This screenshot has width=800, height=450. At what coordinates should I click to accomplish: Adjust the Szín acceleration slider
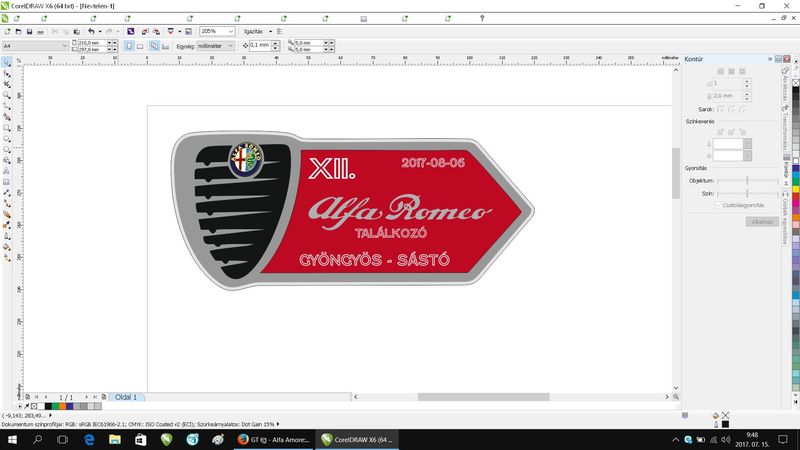(747, 194)
